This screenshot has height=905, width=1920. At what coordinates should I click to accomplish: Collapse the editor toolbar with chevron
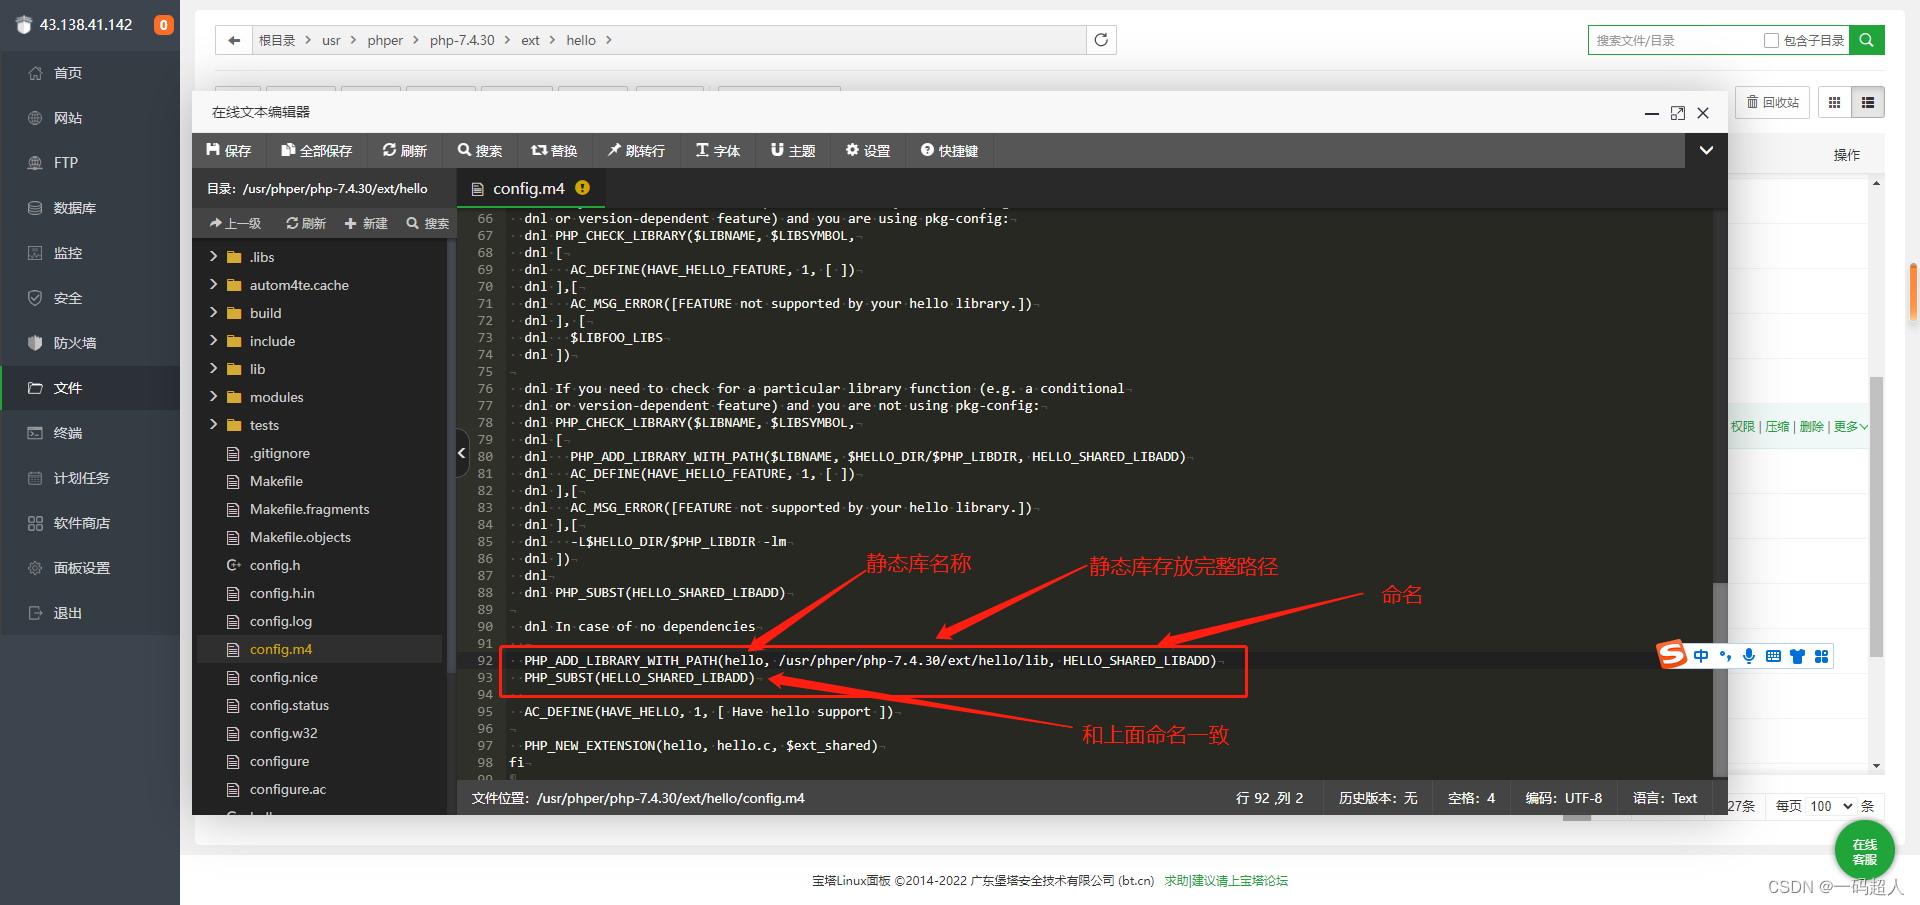1706,150
